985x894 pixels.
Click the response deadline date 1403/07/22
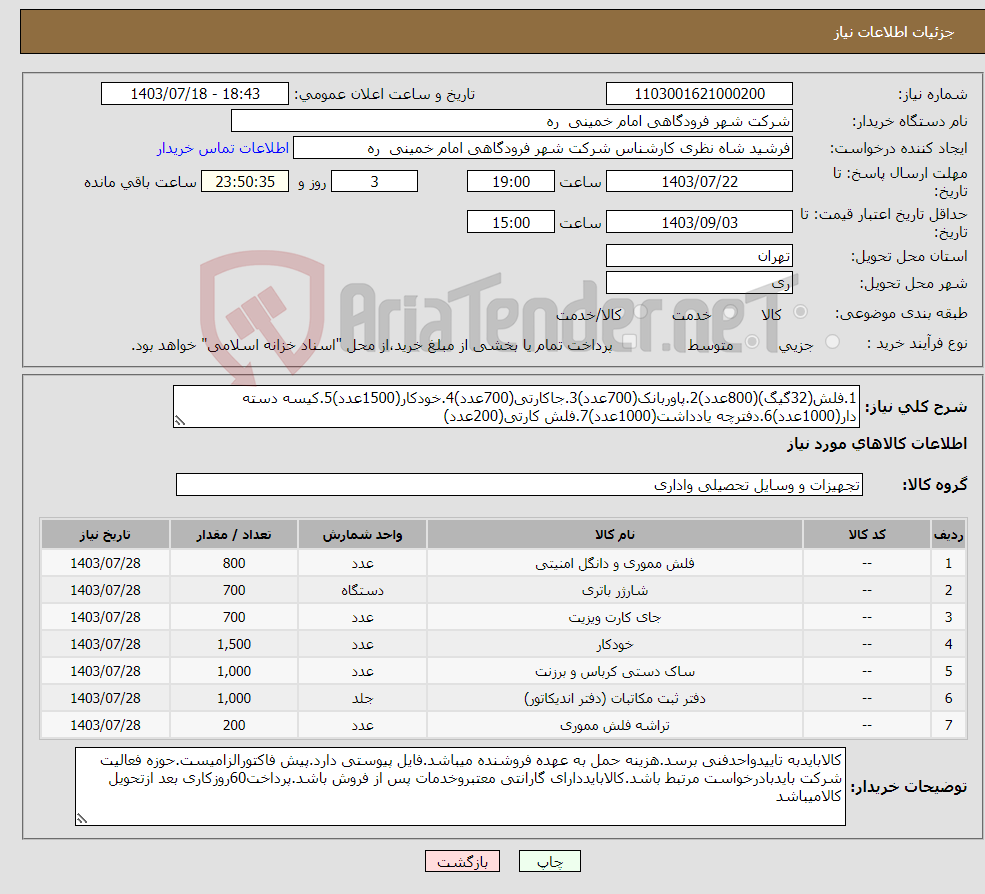699,182
